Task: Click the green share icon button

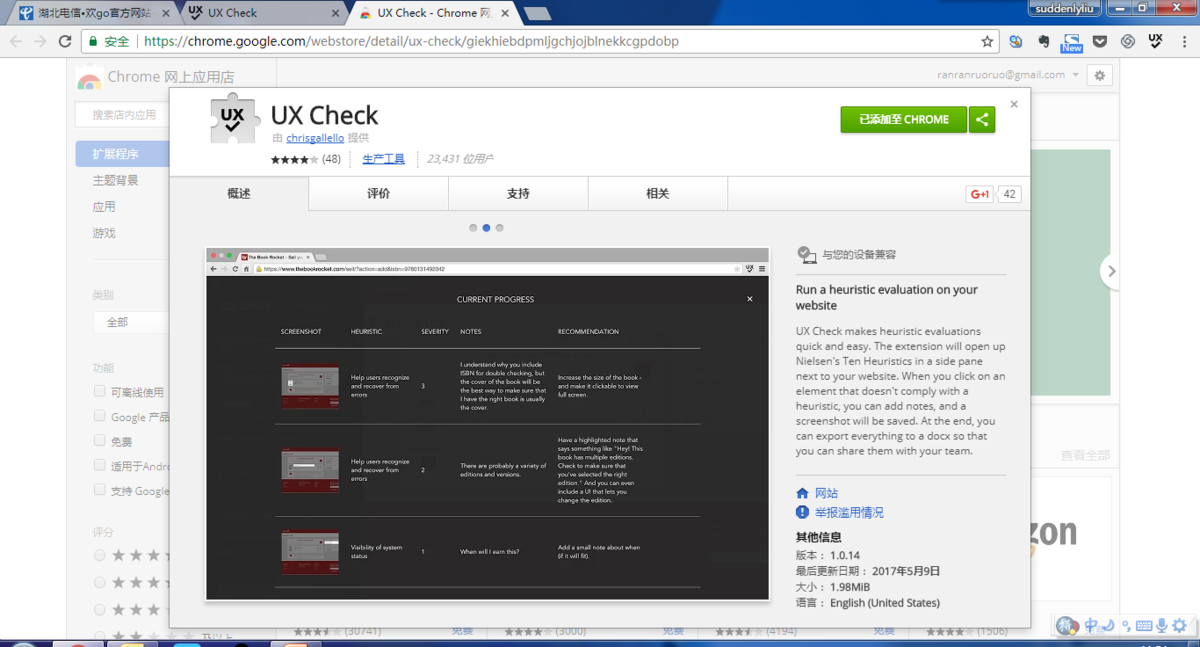Action: 982,119
